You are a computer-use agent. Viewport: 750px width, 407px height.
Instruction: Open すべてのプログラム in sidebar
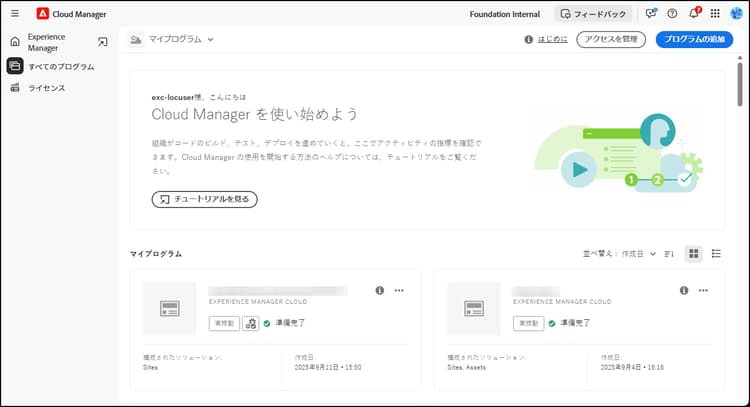(x=61, y=66)
